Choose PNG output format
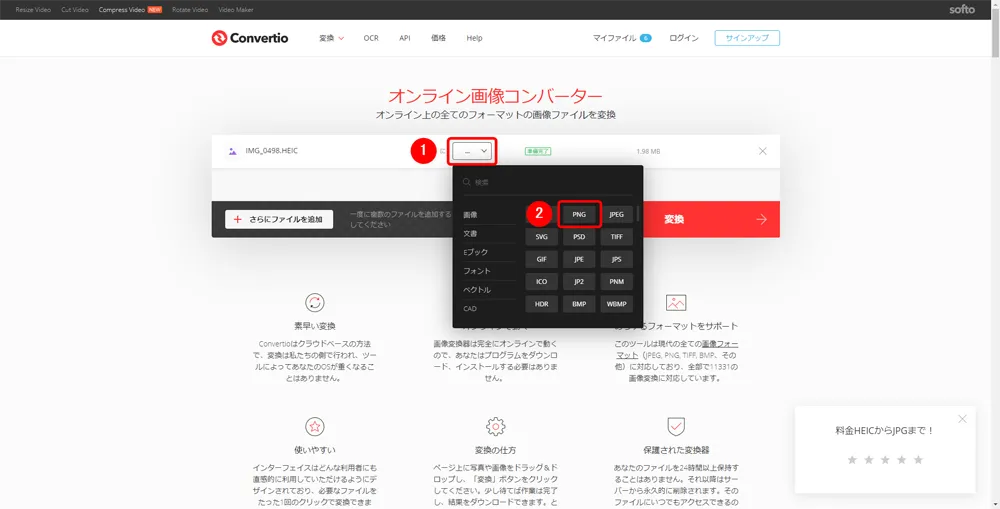 579,214
